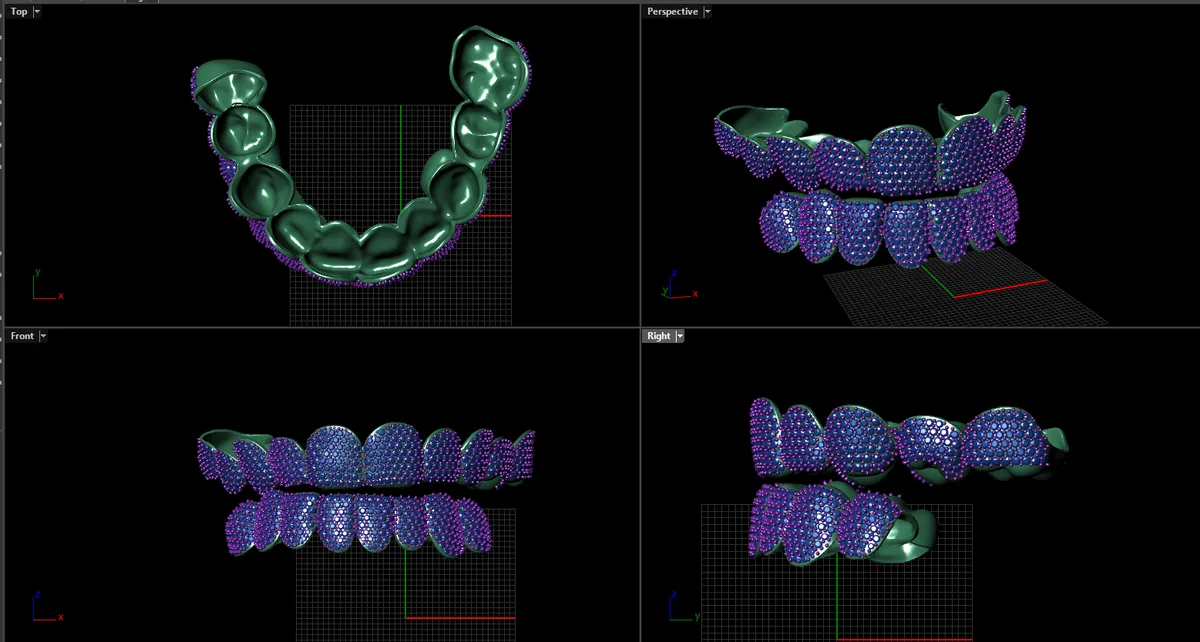Select the lower grill in Front viewport
This screenshot has width=1200, height=642.
pos(360,523)
